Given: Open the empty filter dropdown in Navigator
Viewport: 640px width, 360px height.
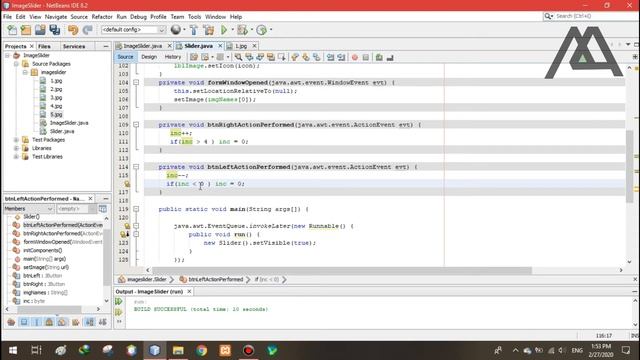Looking at the screenshot, I should click(x=76, y=209).
